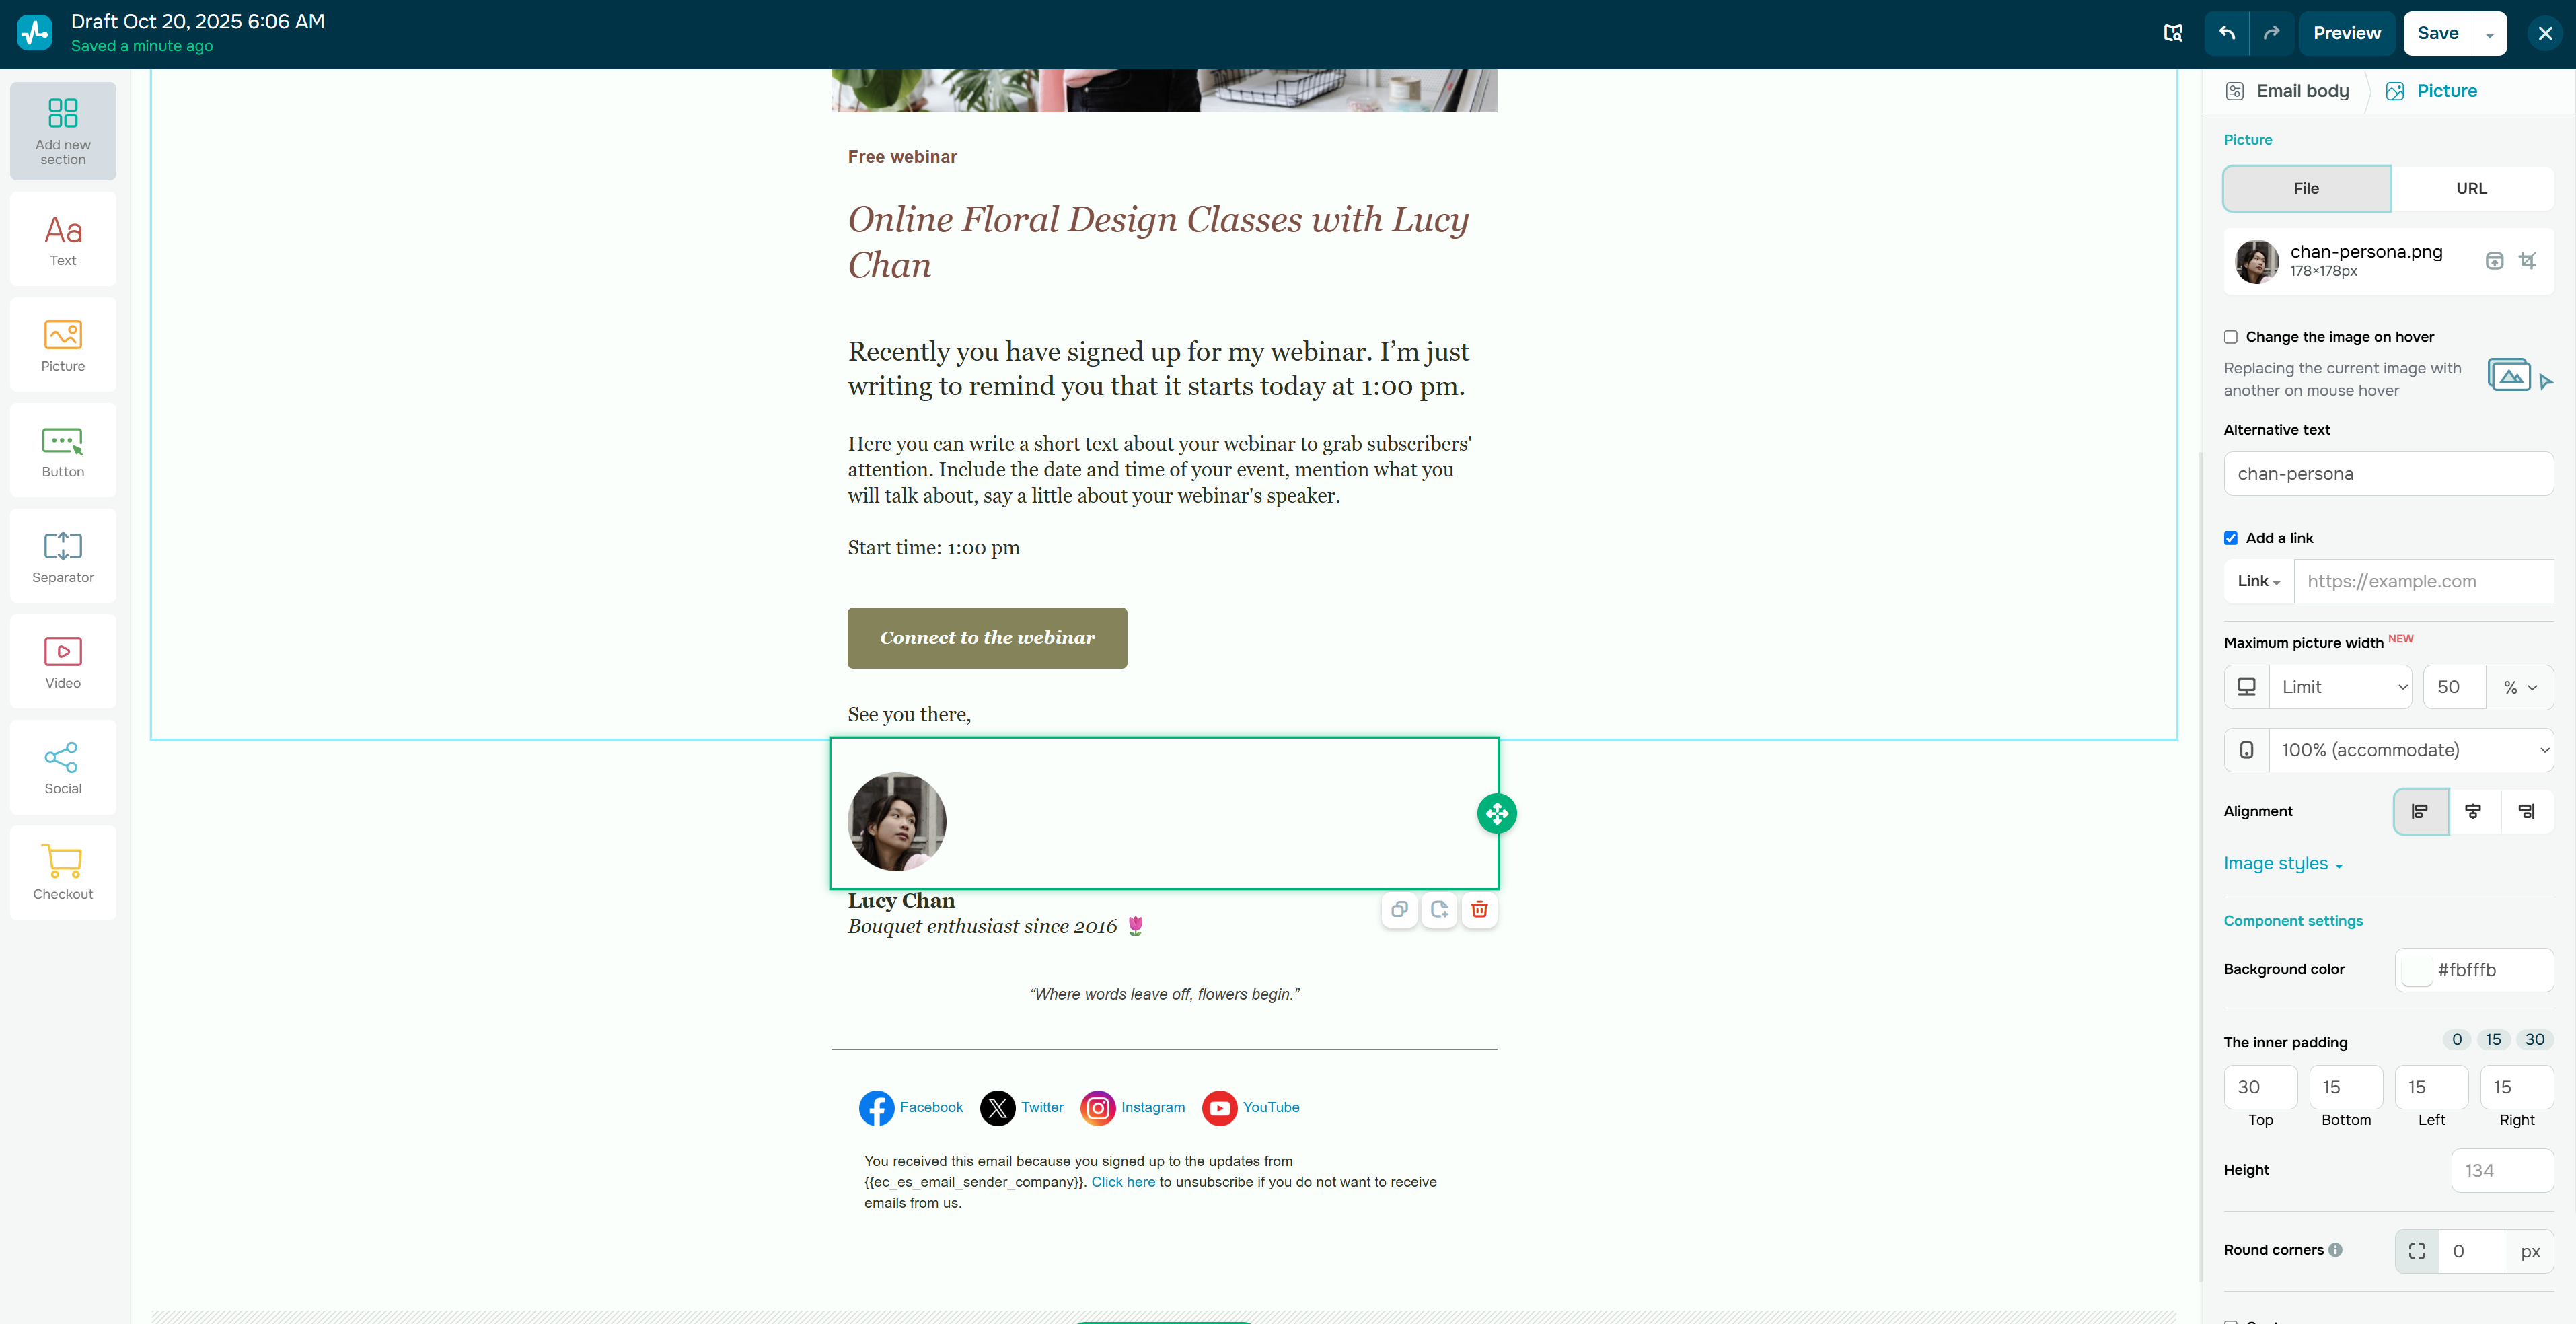Select the Picture block icon in sidebar

[x=63, y=344]
